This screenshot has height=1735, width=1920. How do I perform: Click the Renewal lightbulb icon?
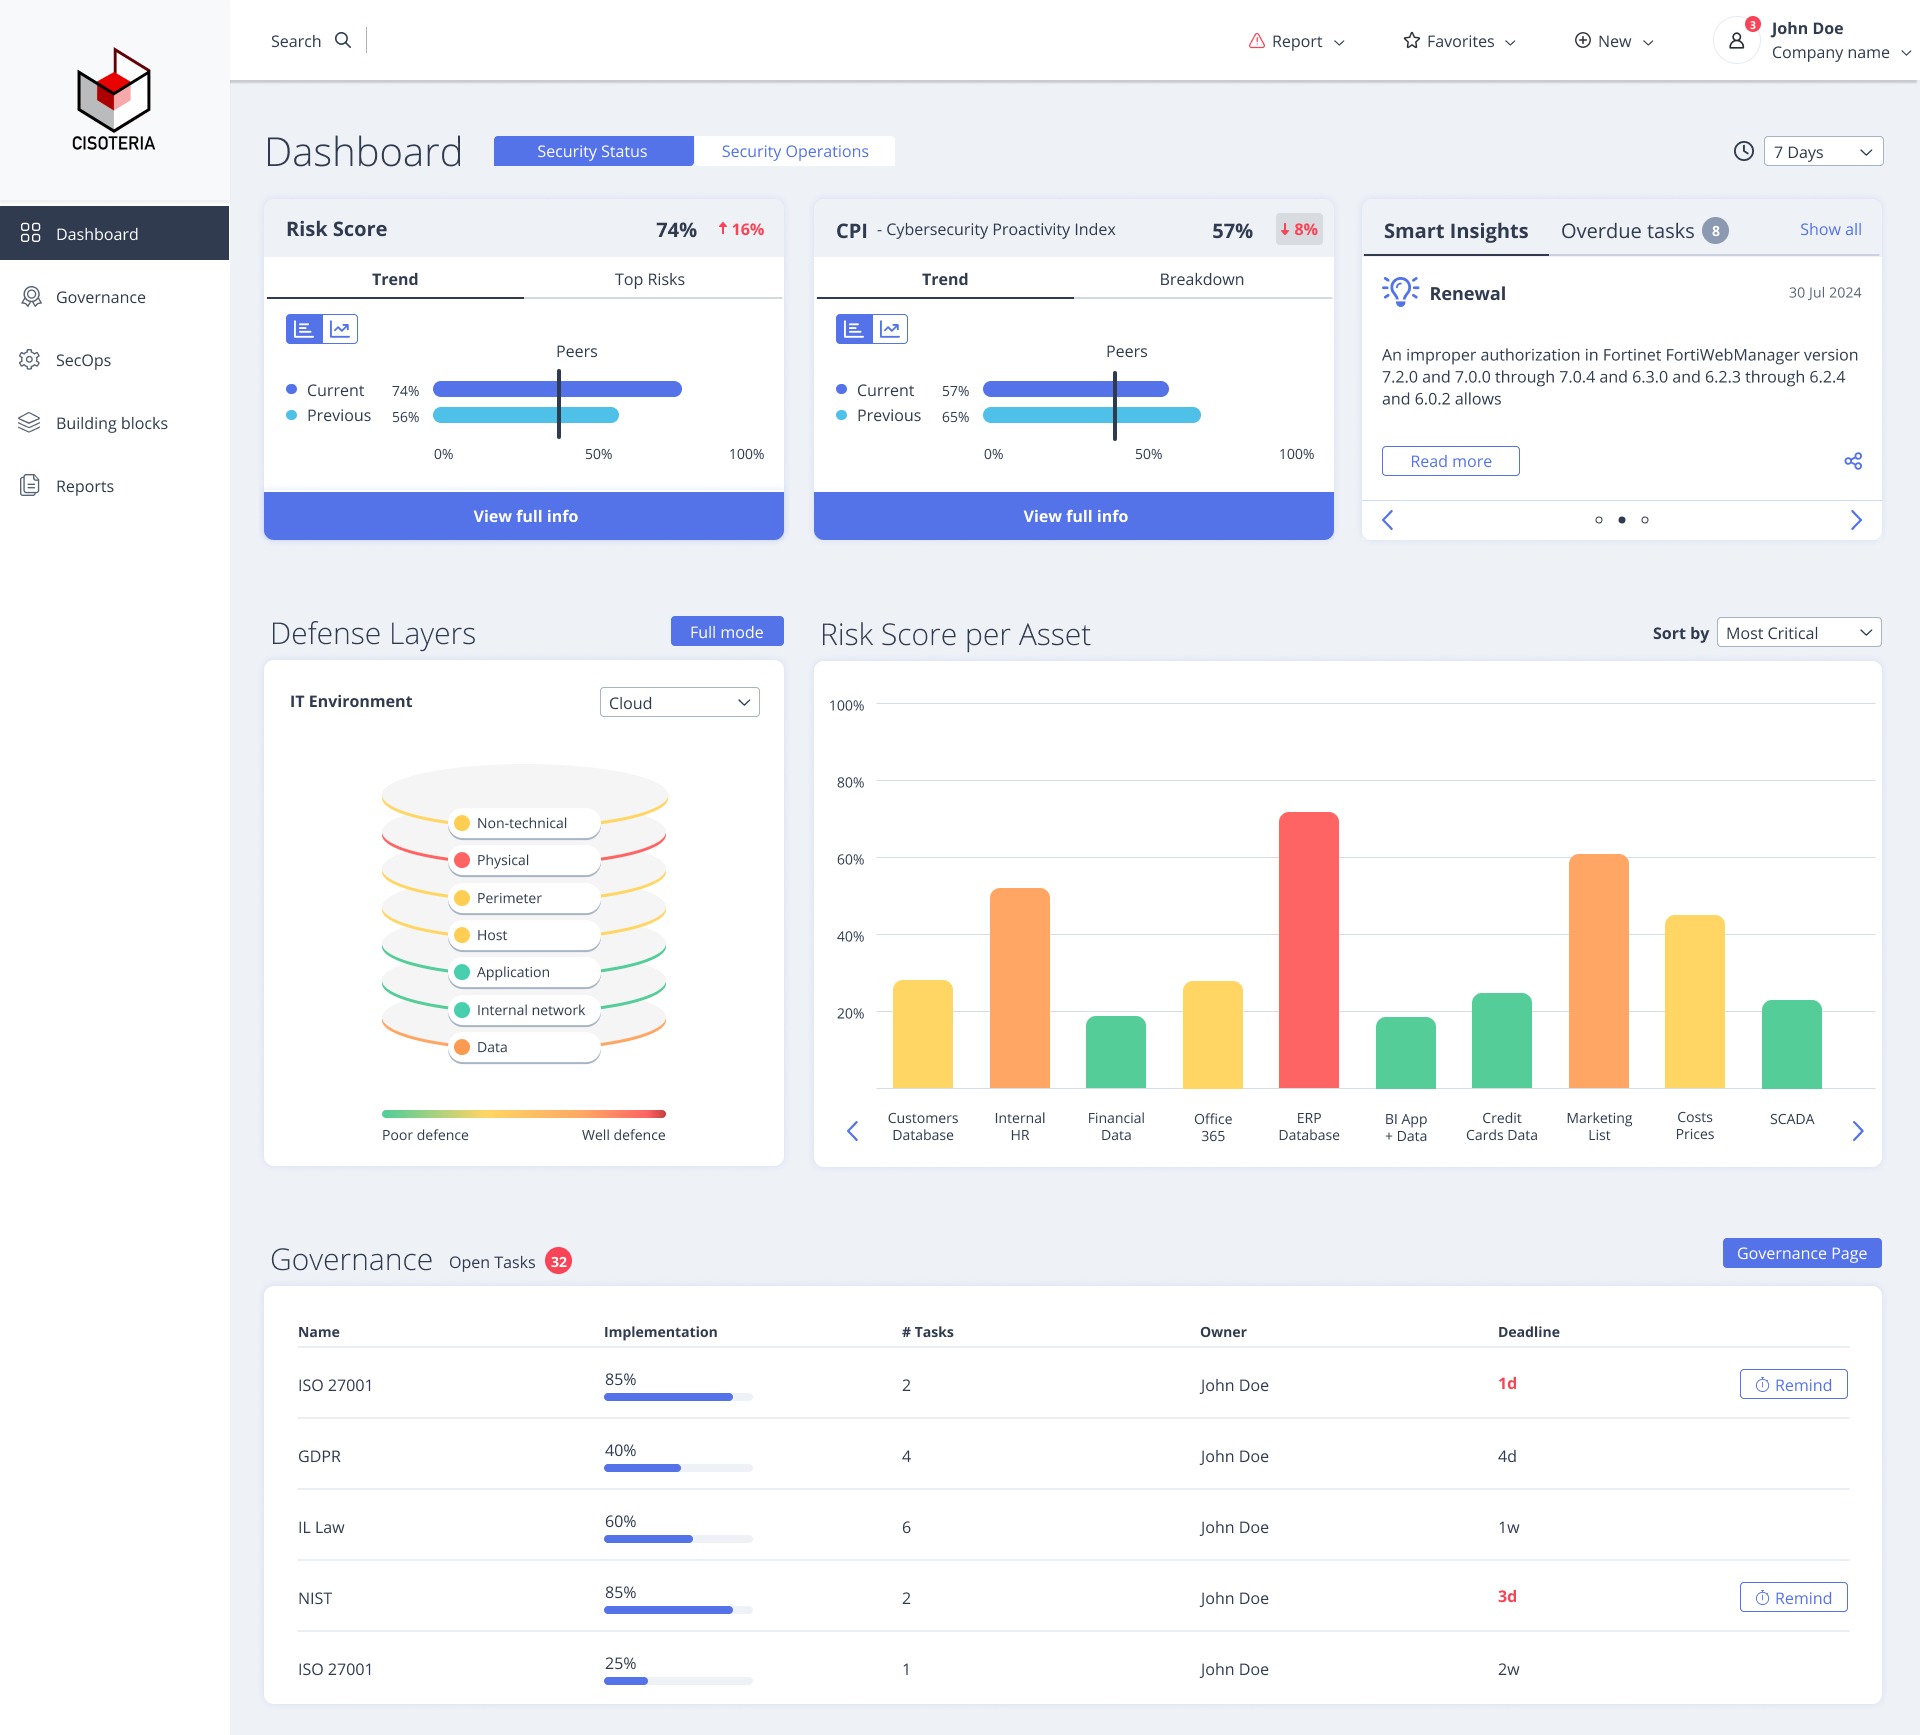pos(1401,291)
